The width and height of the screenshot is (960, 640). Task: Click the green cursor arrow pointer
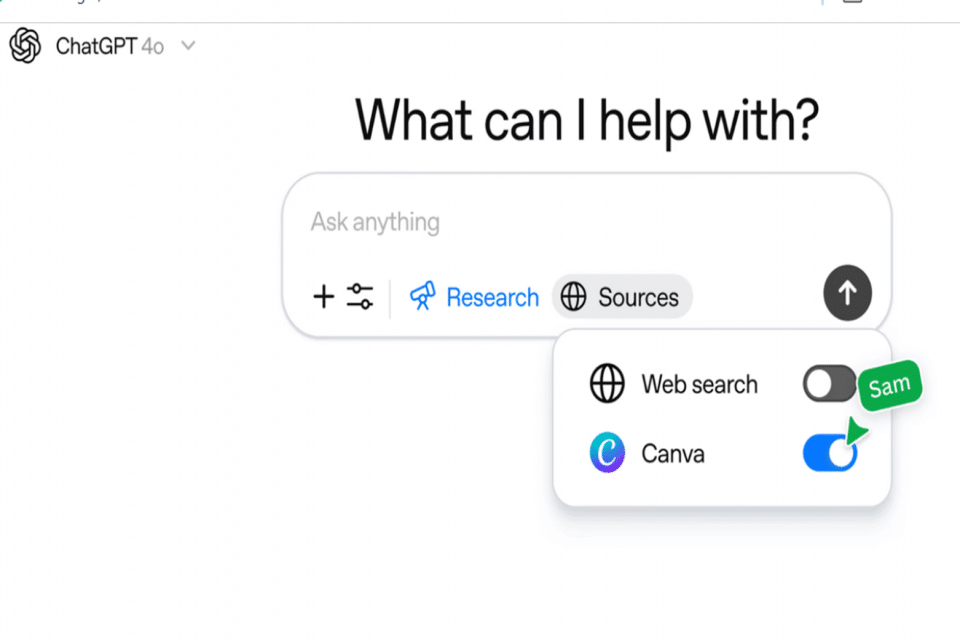[854, 432]
